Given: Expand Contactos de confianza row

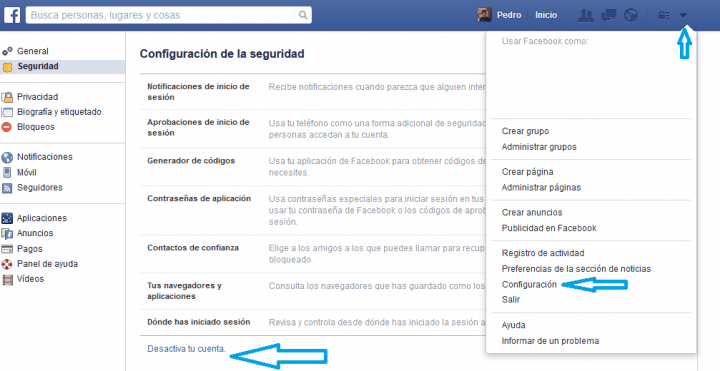Looking at the screenshot, I should coord(313,254).
